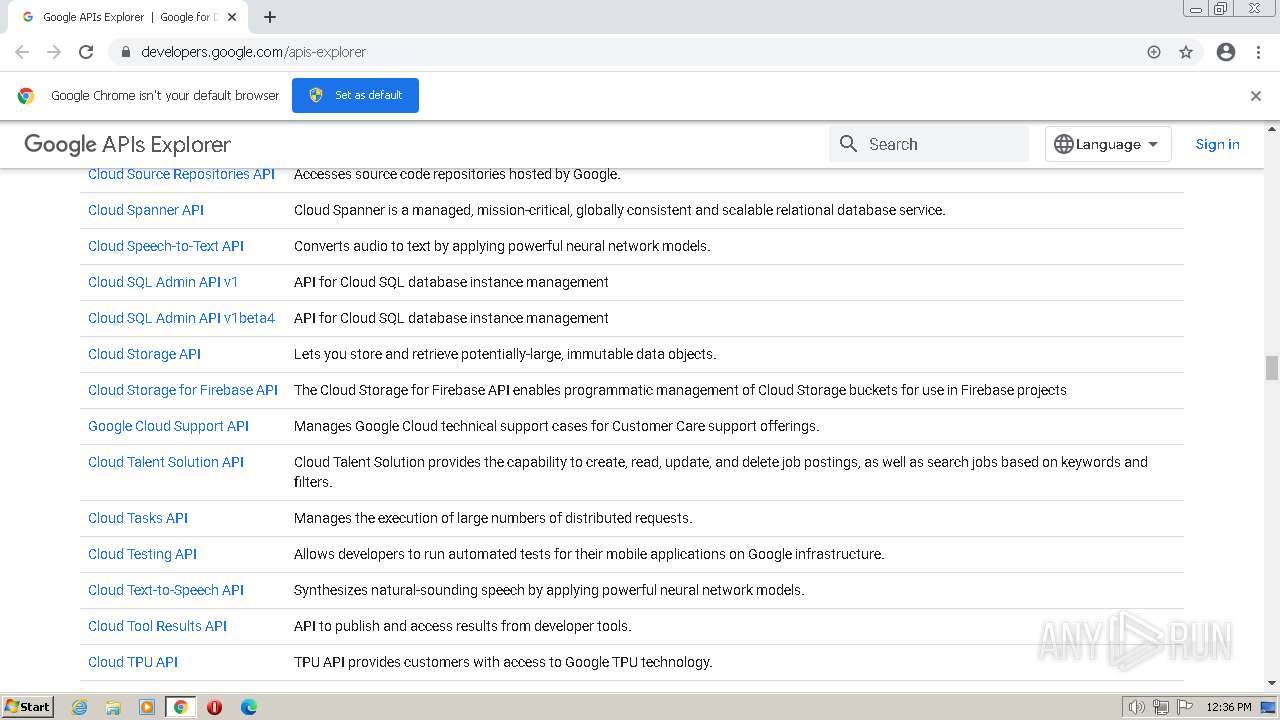Click the system clock showing 12:36 PM

[x=1229, y=707]
